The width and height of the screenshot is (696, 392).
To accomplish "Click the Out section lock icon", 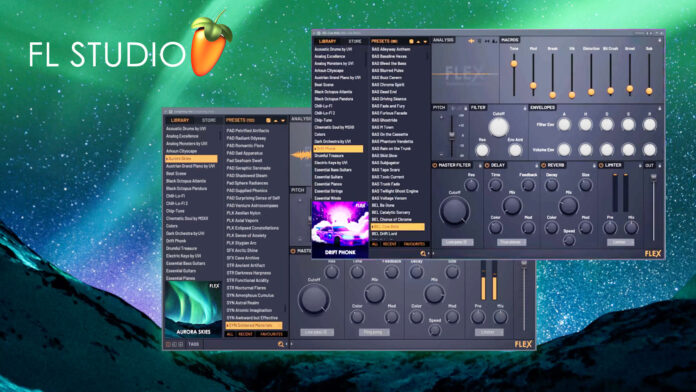I will click(x=660, y=166).
